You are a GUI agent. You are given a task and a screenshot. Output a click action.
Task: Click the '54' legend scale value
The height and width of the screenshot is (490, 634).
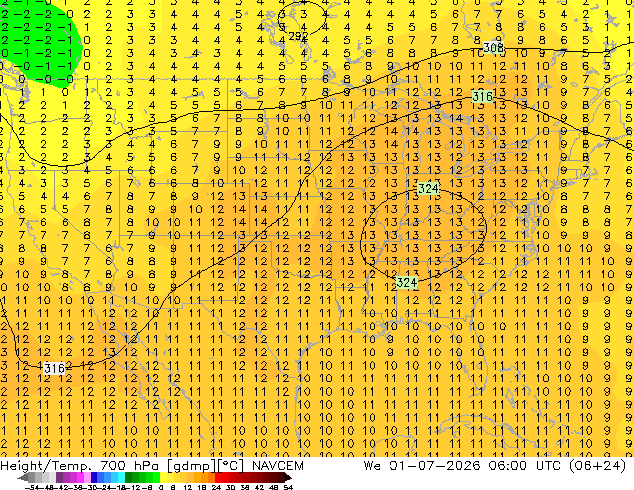[288, 487]
